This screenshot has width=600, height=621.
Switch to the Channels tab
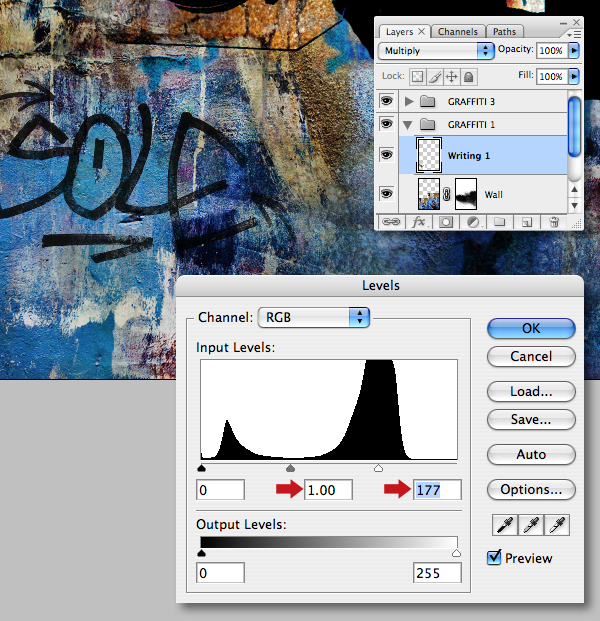pyautogui.click(x=457, y=32)
